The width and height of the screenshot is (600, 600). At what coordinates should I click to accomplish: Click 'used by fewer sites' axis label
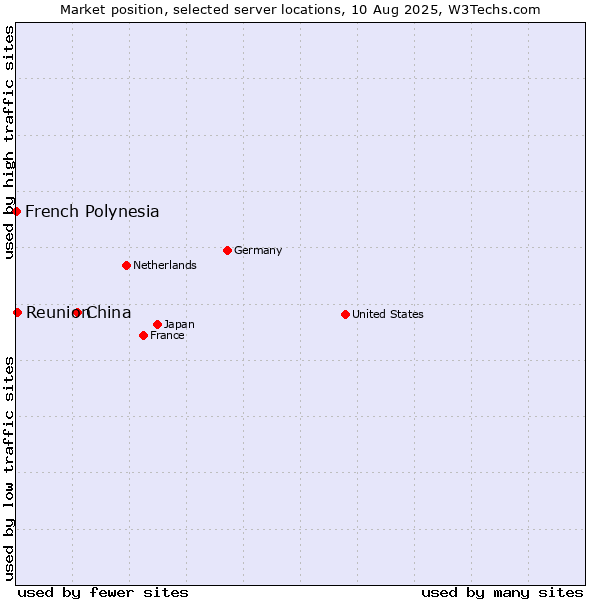pyautogui.click(x=103, y=593)
